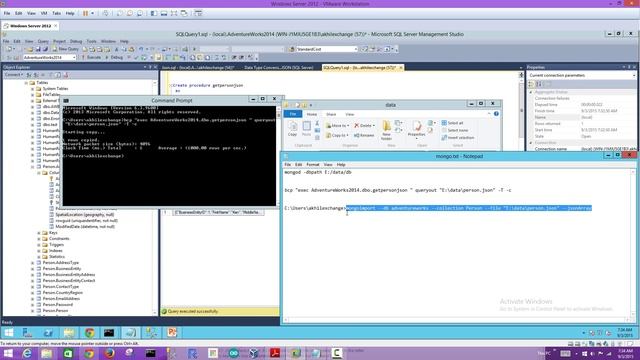
Task: Click New folder icon in Explorer ribbon
Action: [x=386, y=130]
